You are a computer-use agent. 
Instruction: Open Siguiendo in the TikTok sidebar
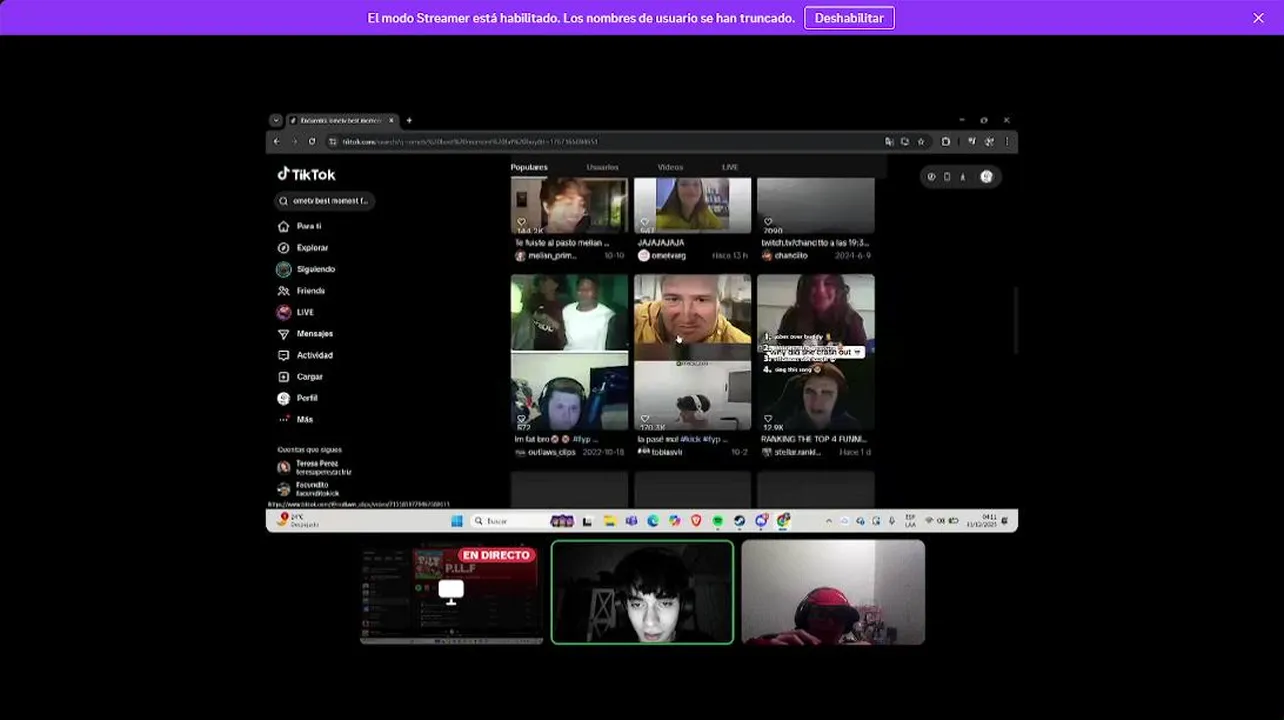click(x=306, y=269)
